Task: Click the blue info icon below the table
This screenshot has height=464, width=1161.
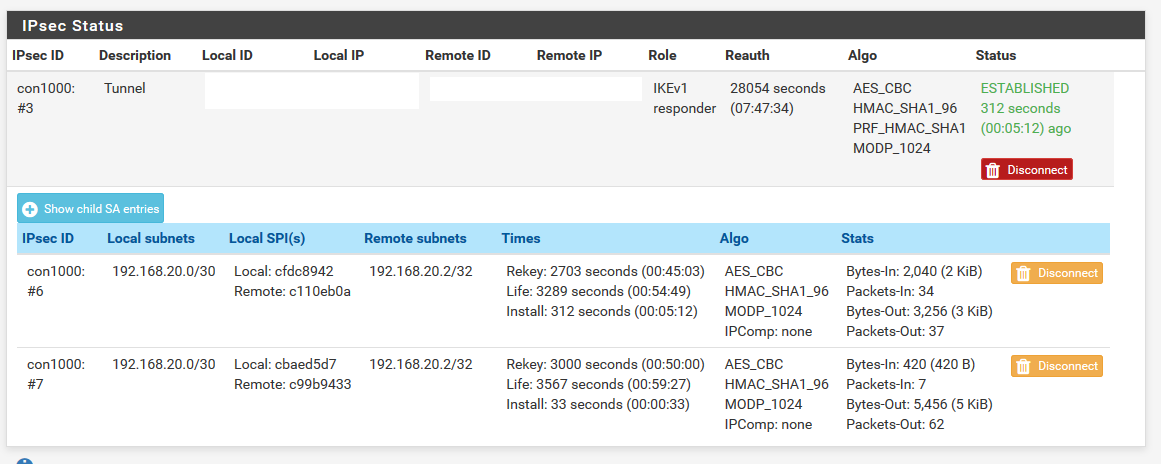Action: coord(24,461)
